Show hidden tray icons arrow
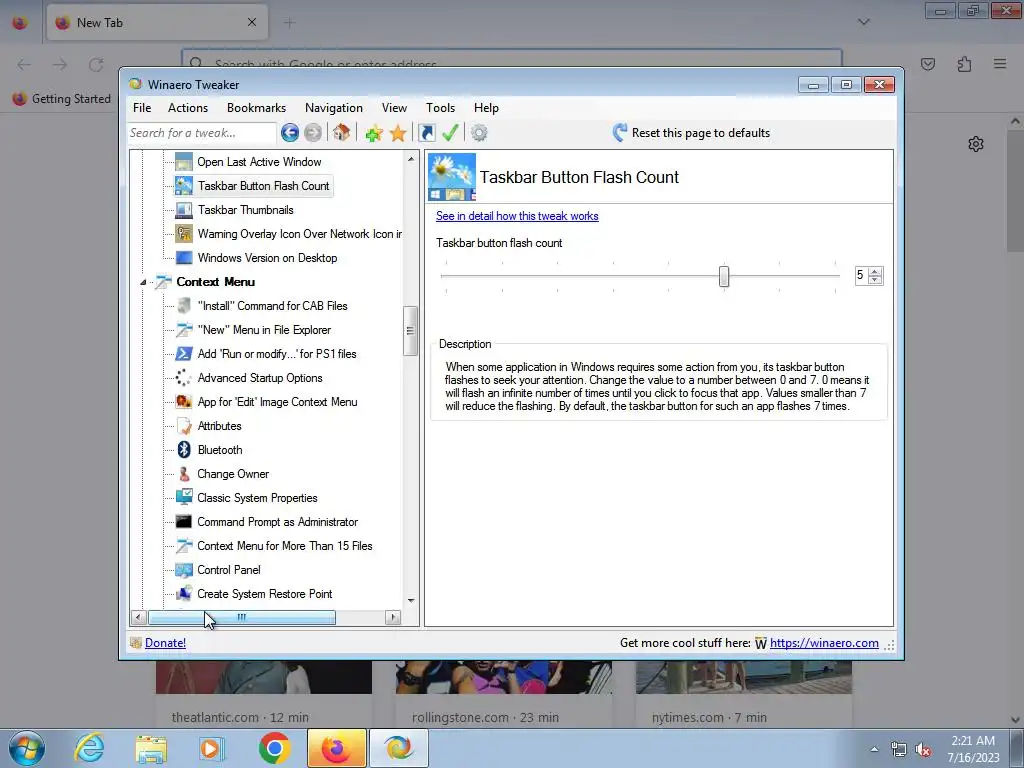 point(874,749)
